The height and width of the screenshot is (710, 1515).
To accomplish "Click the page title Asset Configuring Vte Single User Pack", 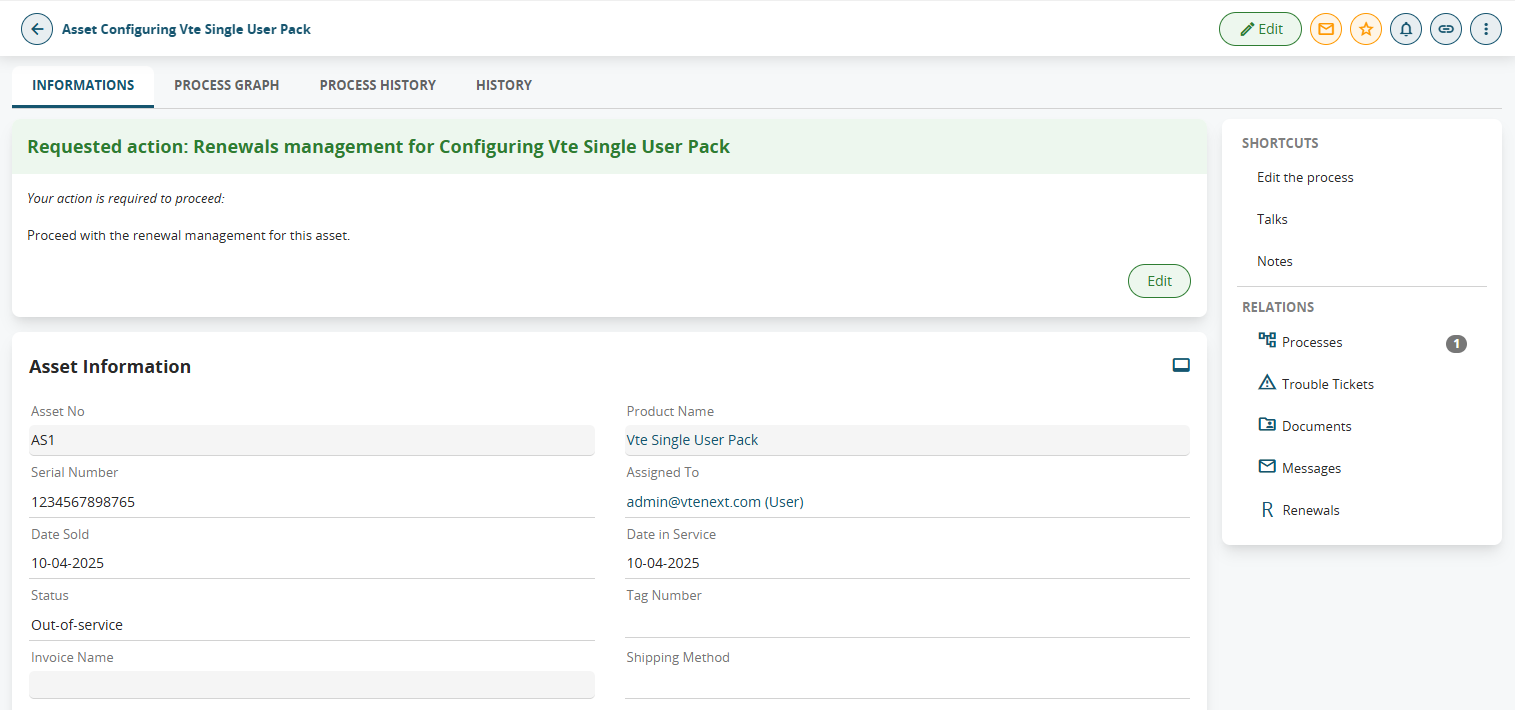I will tap(186, 29).
